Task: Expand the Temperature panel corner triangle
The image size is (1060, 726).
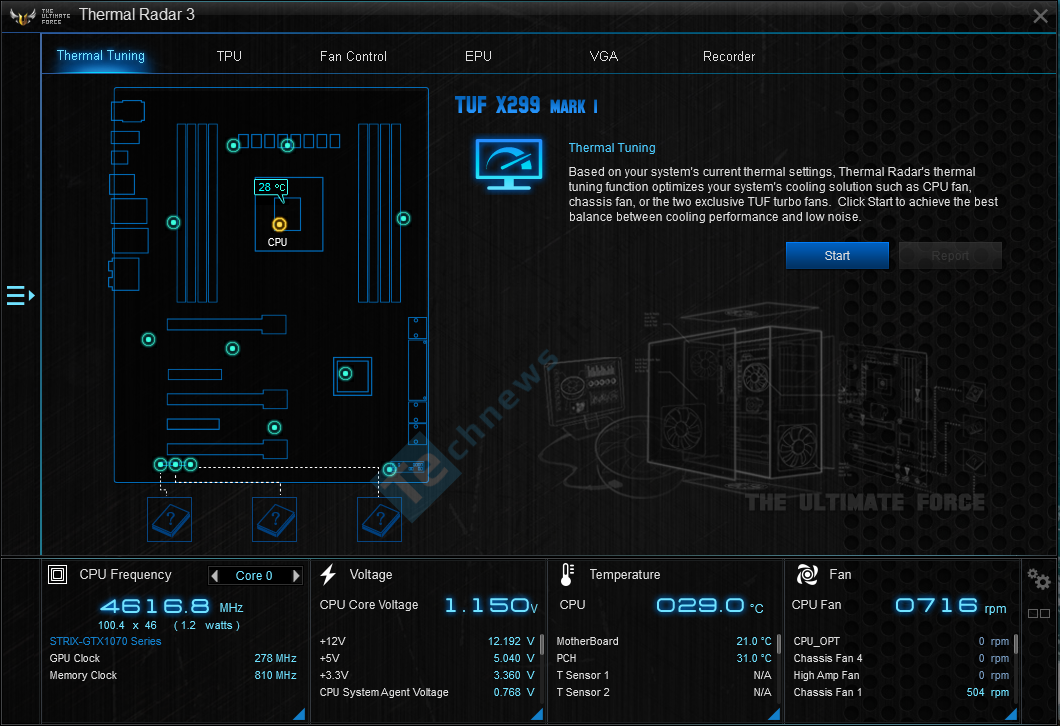Action: point(774,713)
